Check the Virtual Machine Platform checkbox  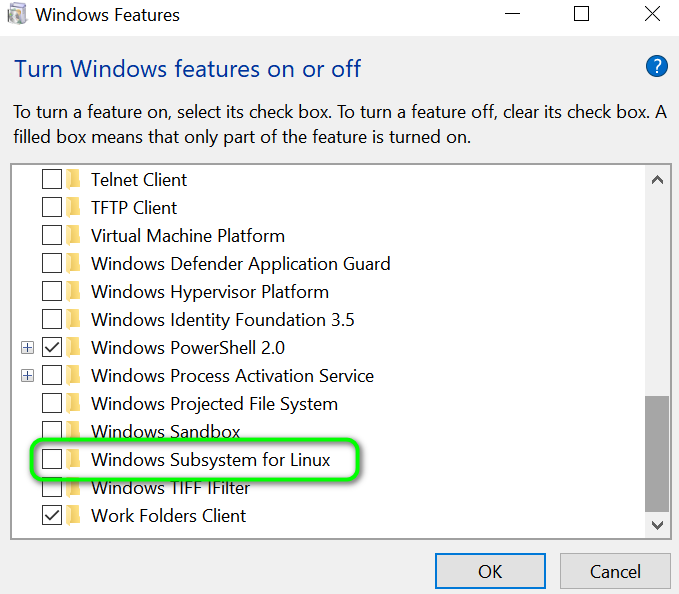(x=51, y=236)
